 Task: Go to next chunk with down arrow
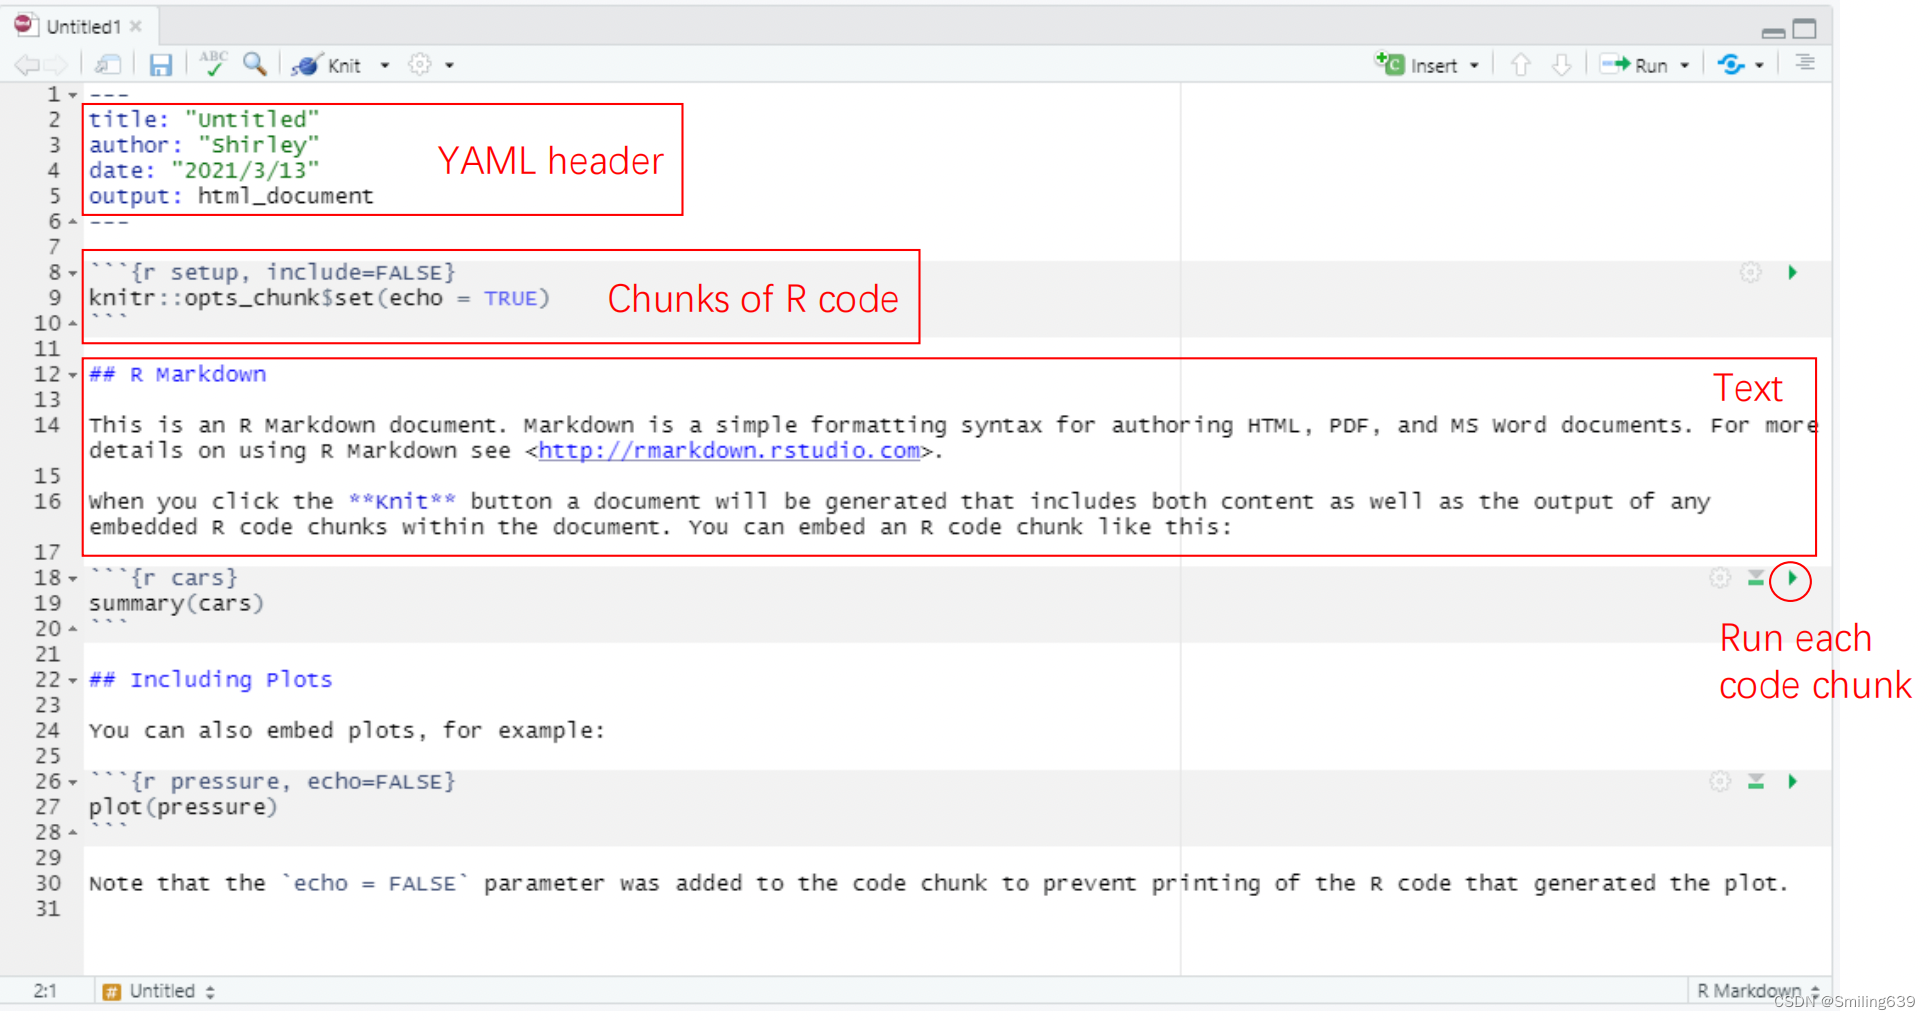tap(1561, 65)
